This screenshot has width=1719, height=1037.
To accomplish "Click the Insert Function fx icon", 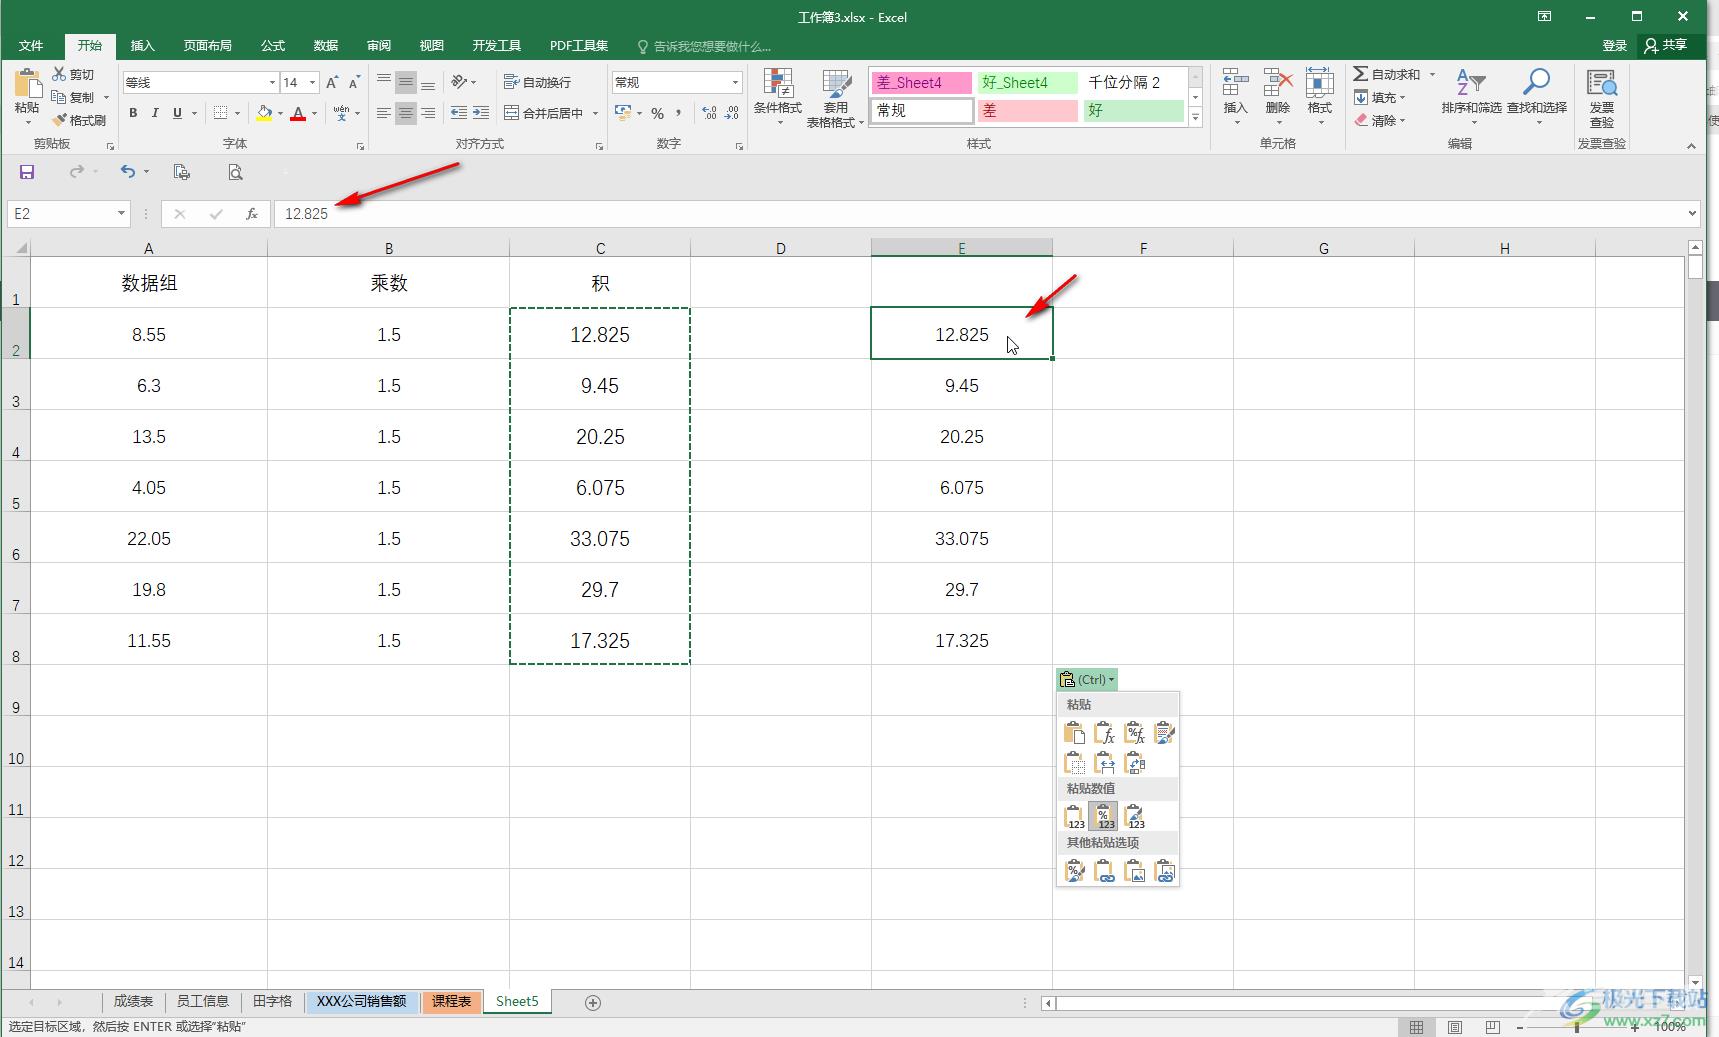I will point(252,213).
